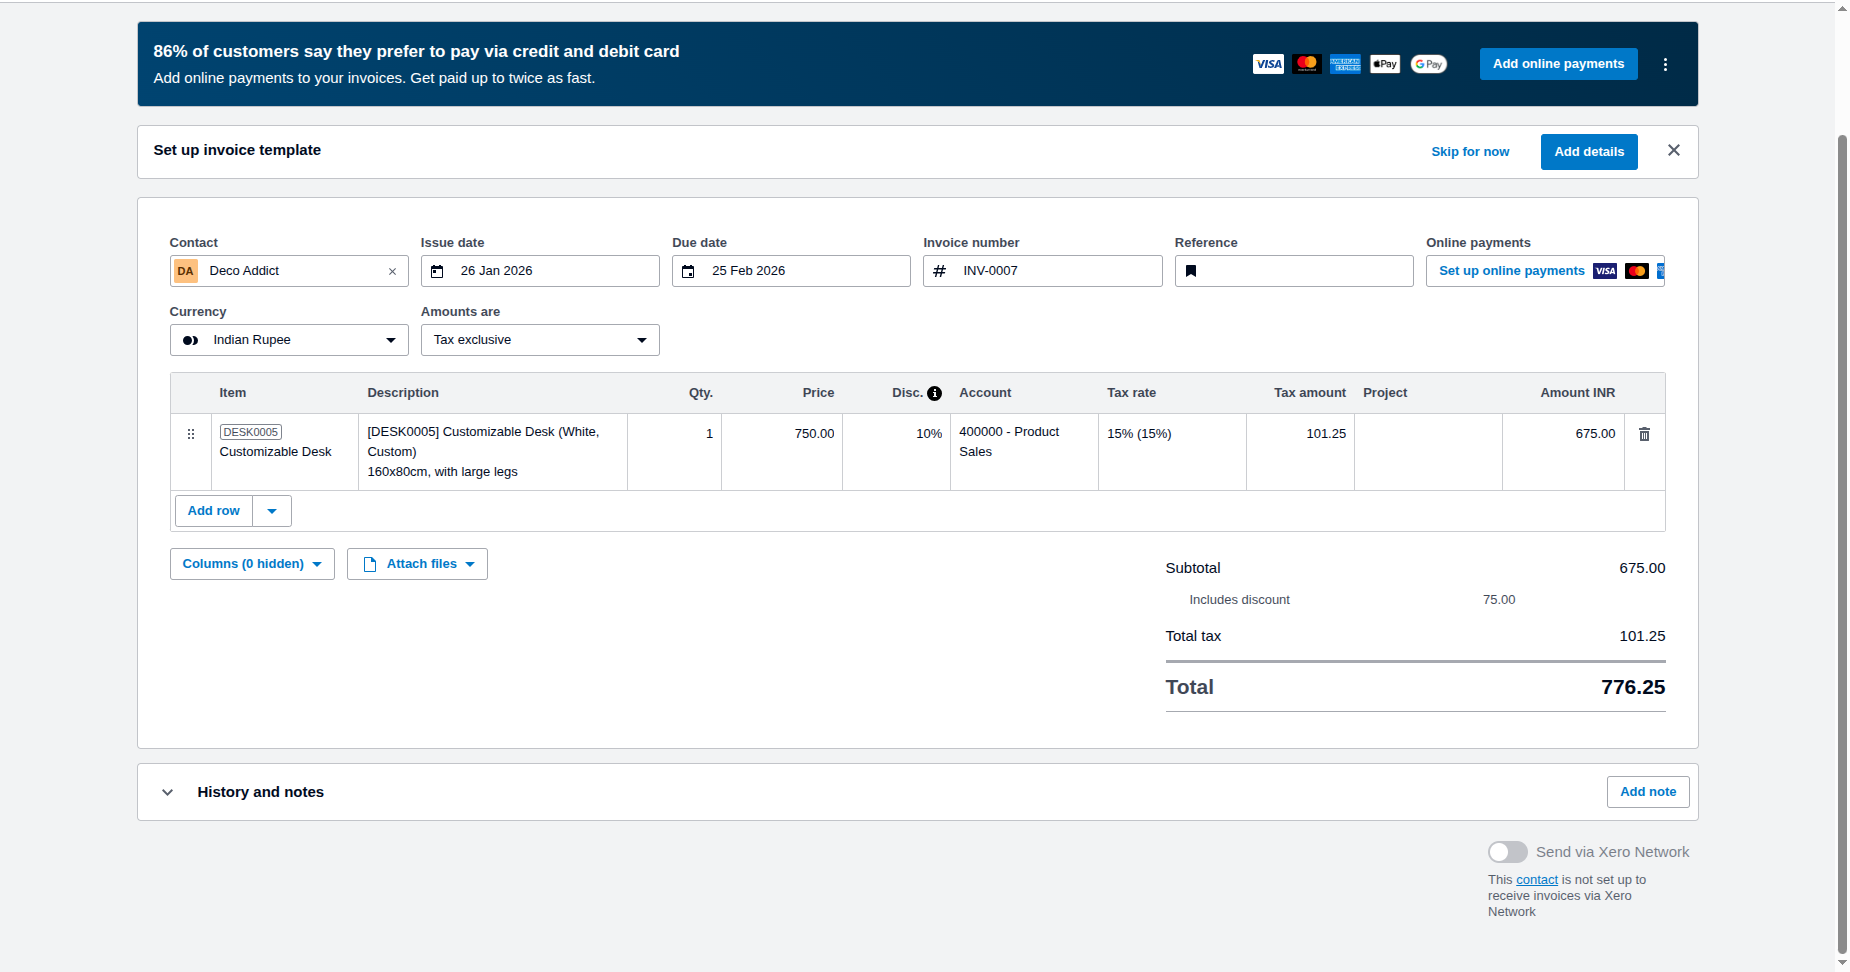The image size is (1850, 972).
Task: Open the contact link in Xero Network note
Action: tap(1537, 880)
